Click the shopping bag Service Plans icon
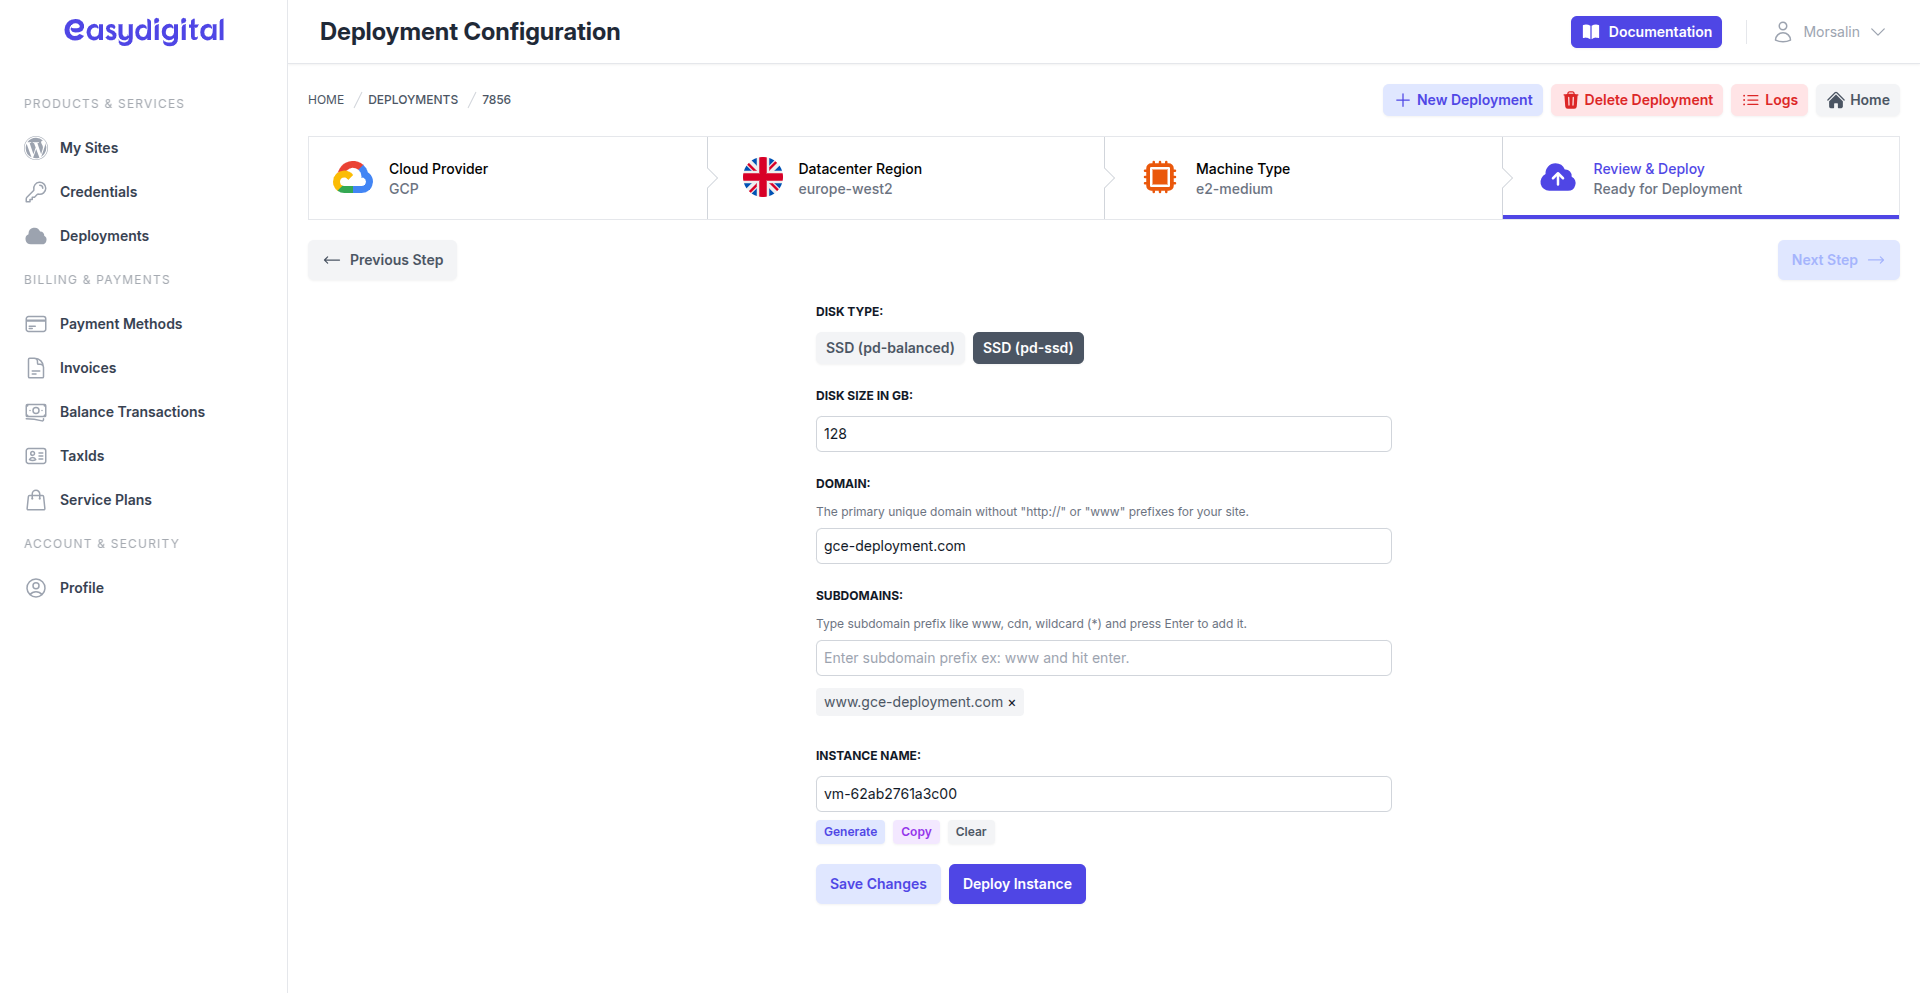 tap(36, 500)
